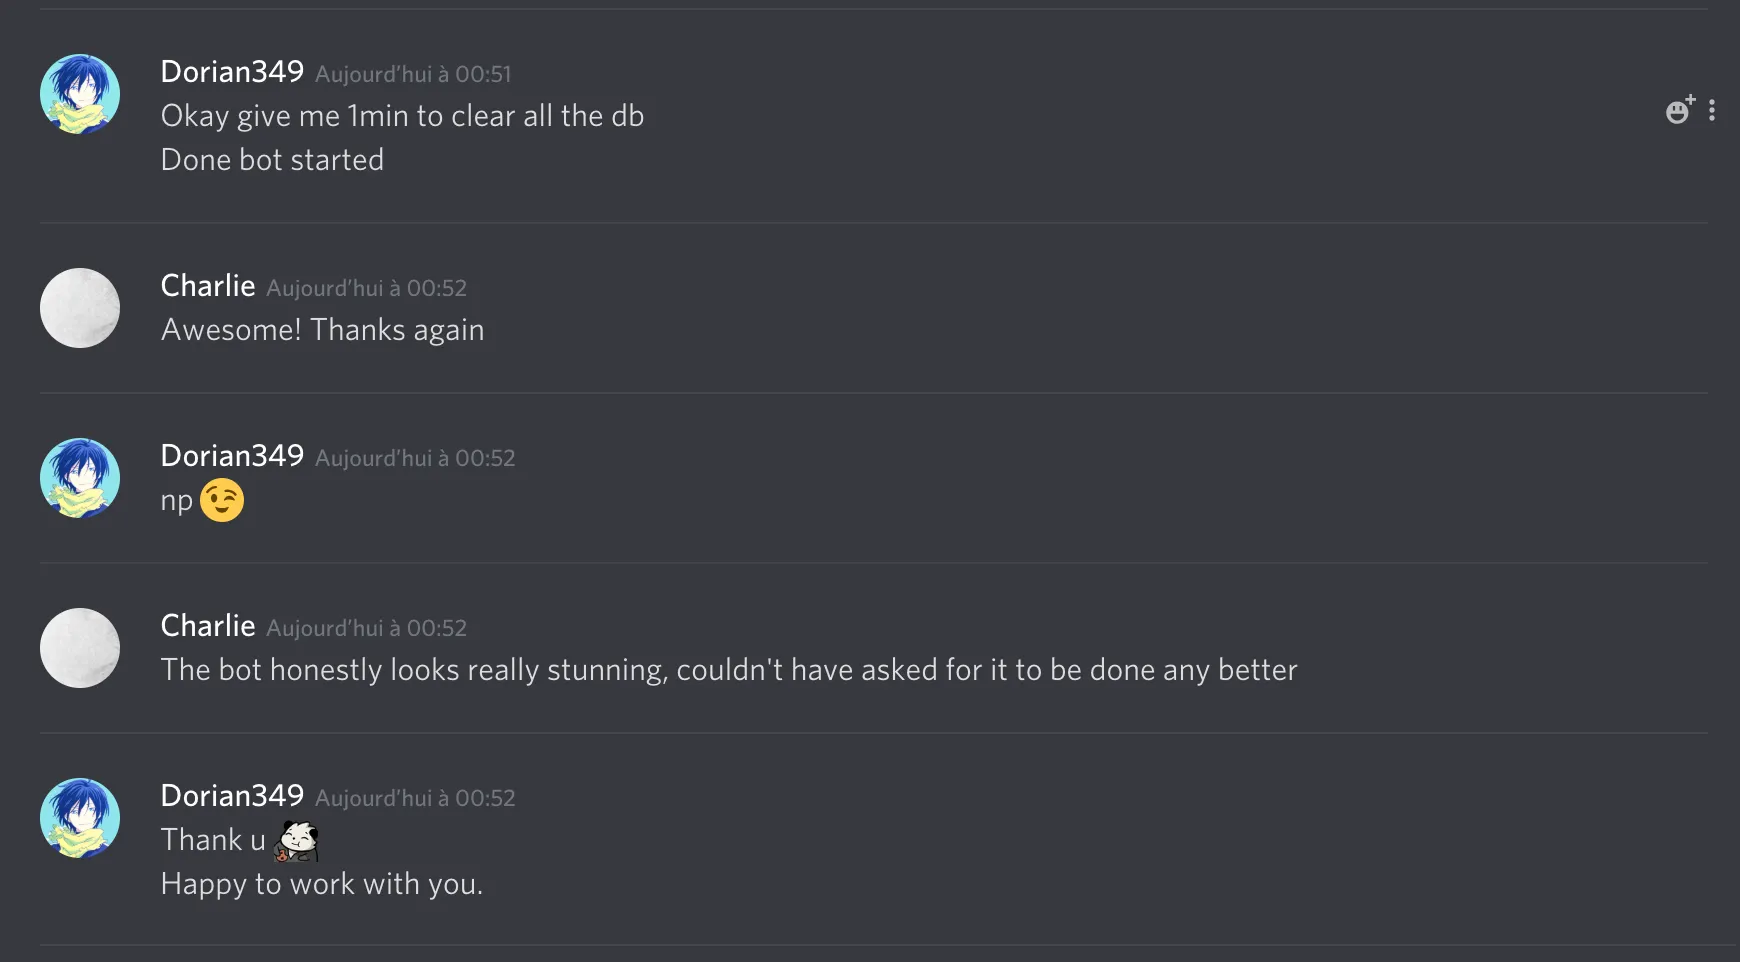This screenshot has width=1740, height=962.
Task: Open Dorian349's avatar beside the 00:51 message
Action: click(80, 94)
